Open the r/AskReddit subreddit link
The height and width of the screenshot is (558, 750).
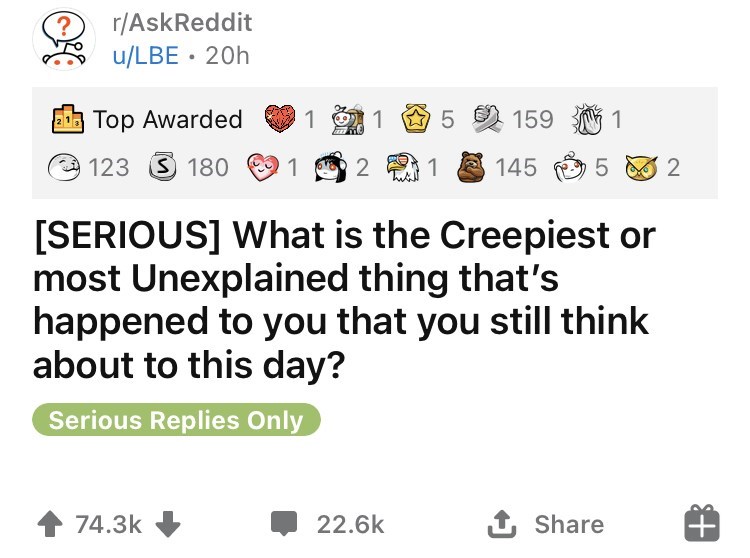pos(181,22)
